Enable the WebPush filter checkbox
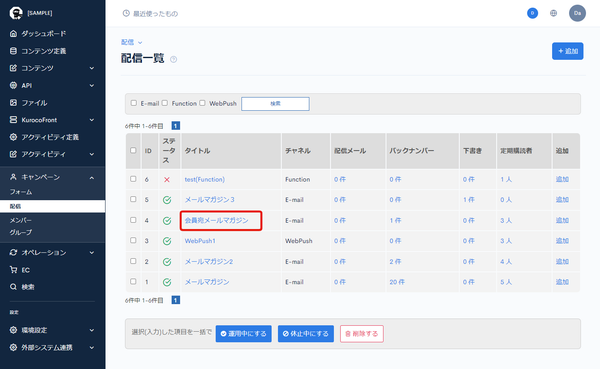This screenshot has width=600, height=369. coord(202,103)
